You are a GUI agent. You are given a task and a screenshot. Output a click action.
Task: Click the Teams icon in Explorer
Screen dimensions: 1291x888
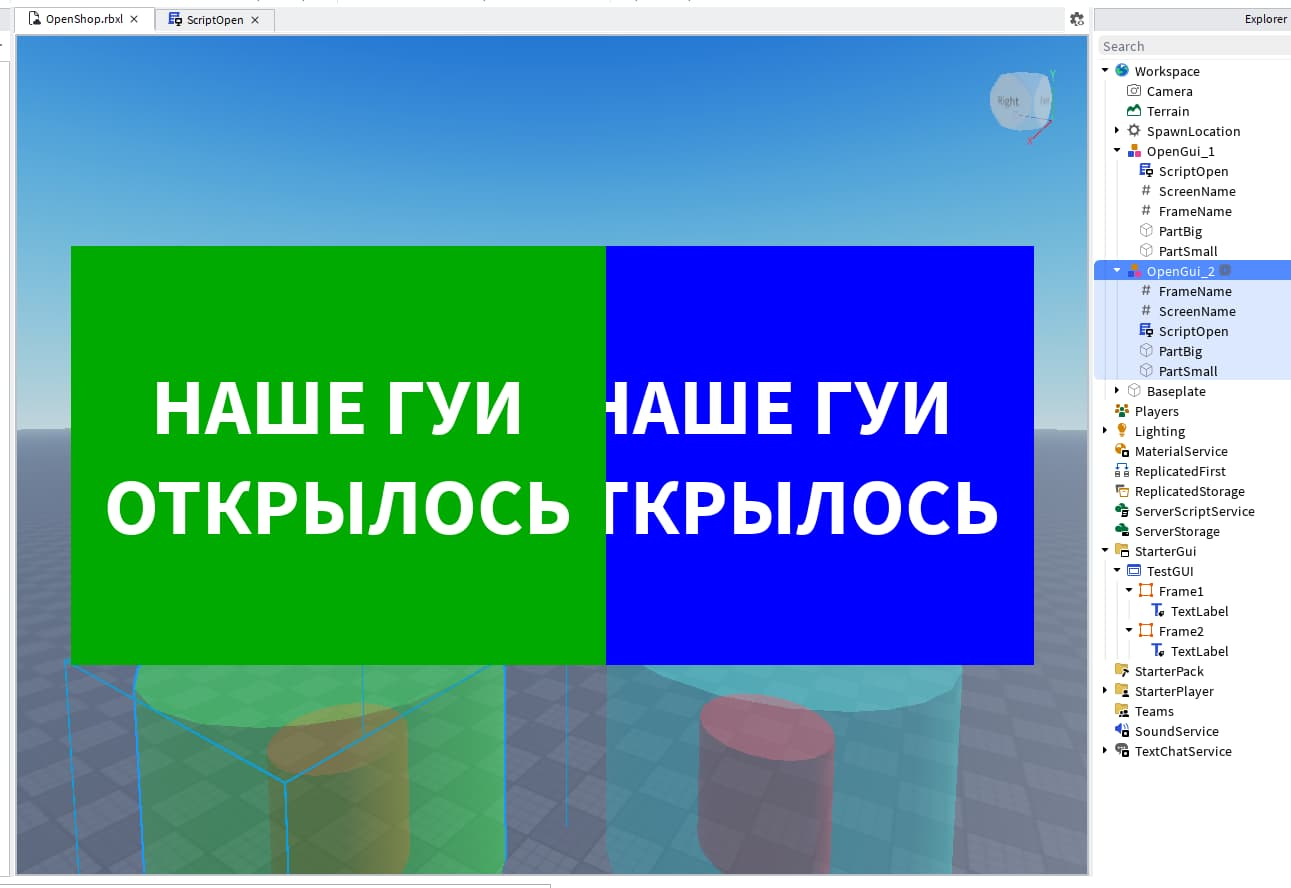(1121, 711)
